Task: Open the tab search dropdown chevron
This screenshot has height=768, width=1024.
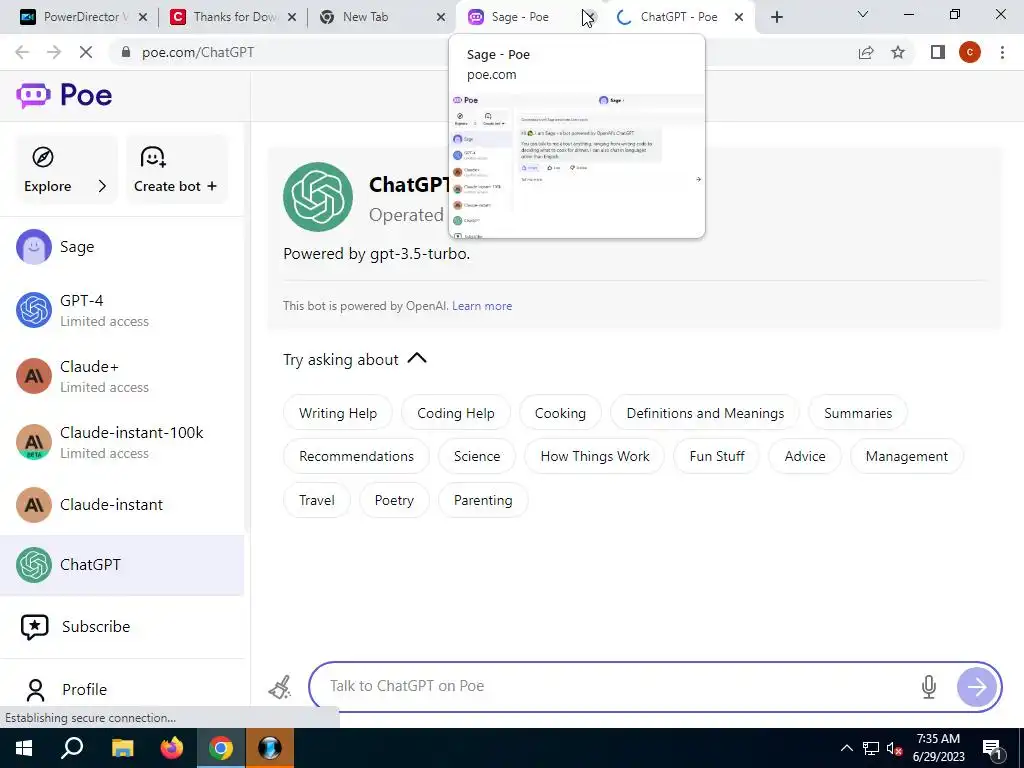Action: [x=863, y=14]
